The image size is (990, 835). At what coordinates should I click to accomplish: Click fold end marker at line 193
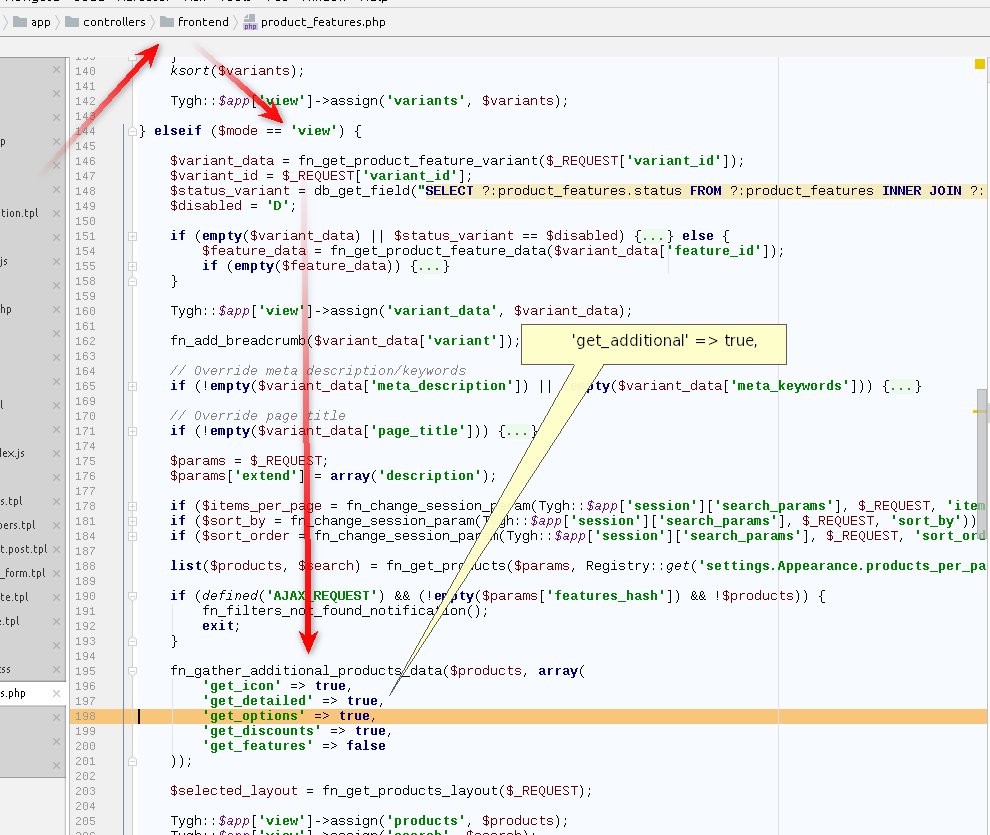tap(133, 641)
